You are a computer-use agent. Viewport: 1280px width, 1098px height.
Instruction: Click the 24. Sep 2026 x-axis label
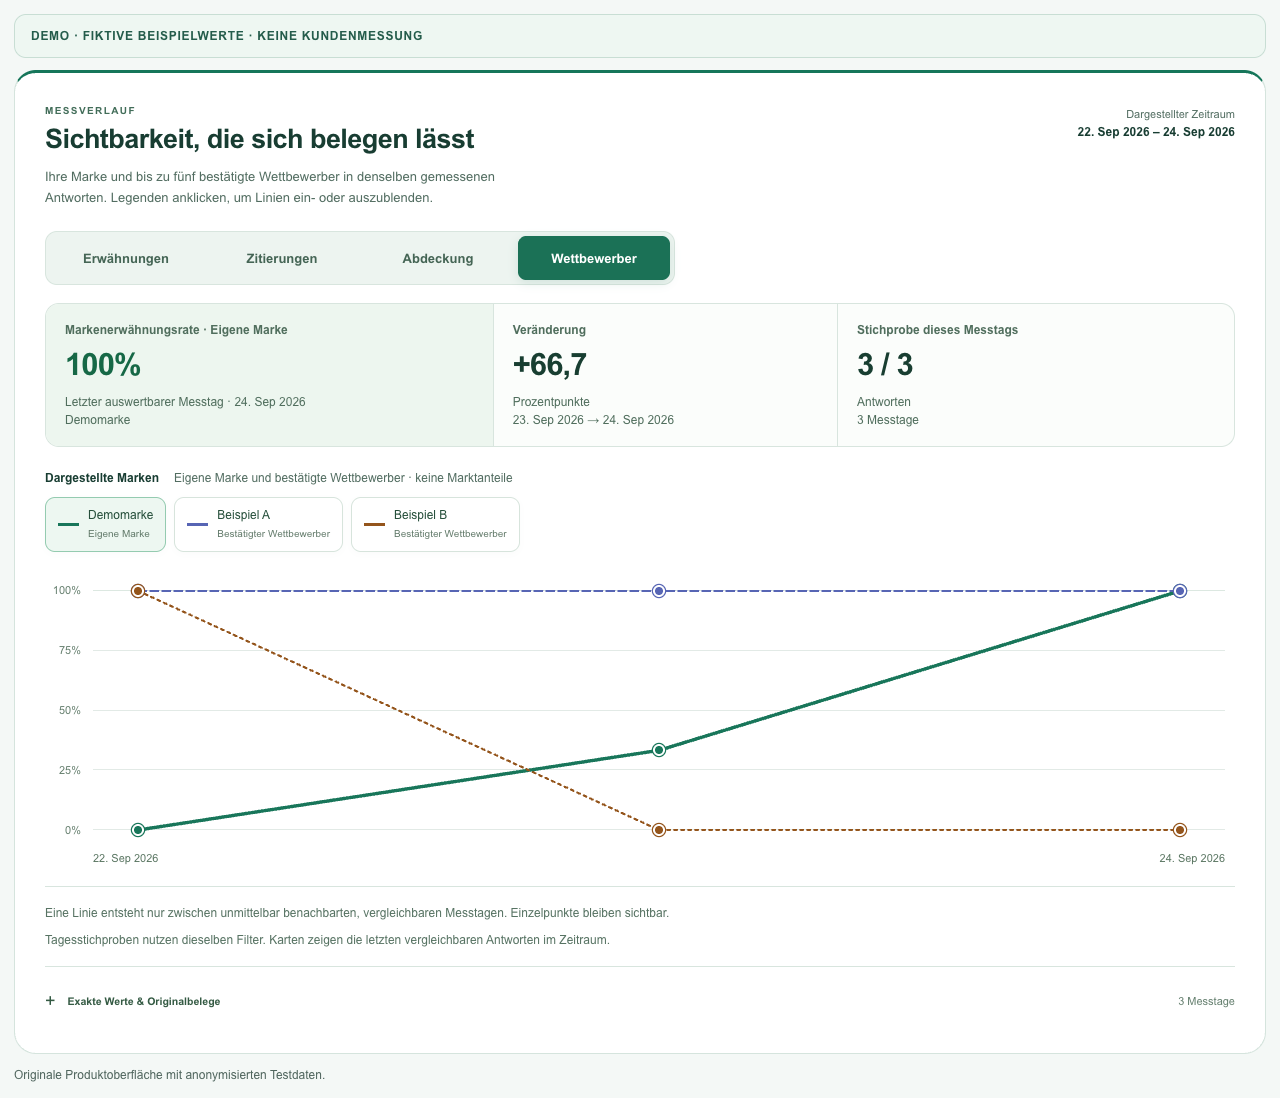(1192, 858)
